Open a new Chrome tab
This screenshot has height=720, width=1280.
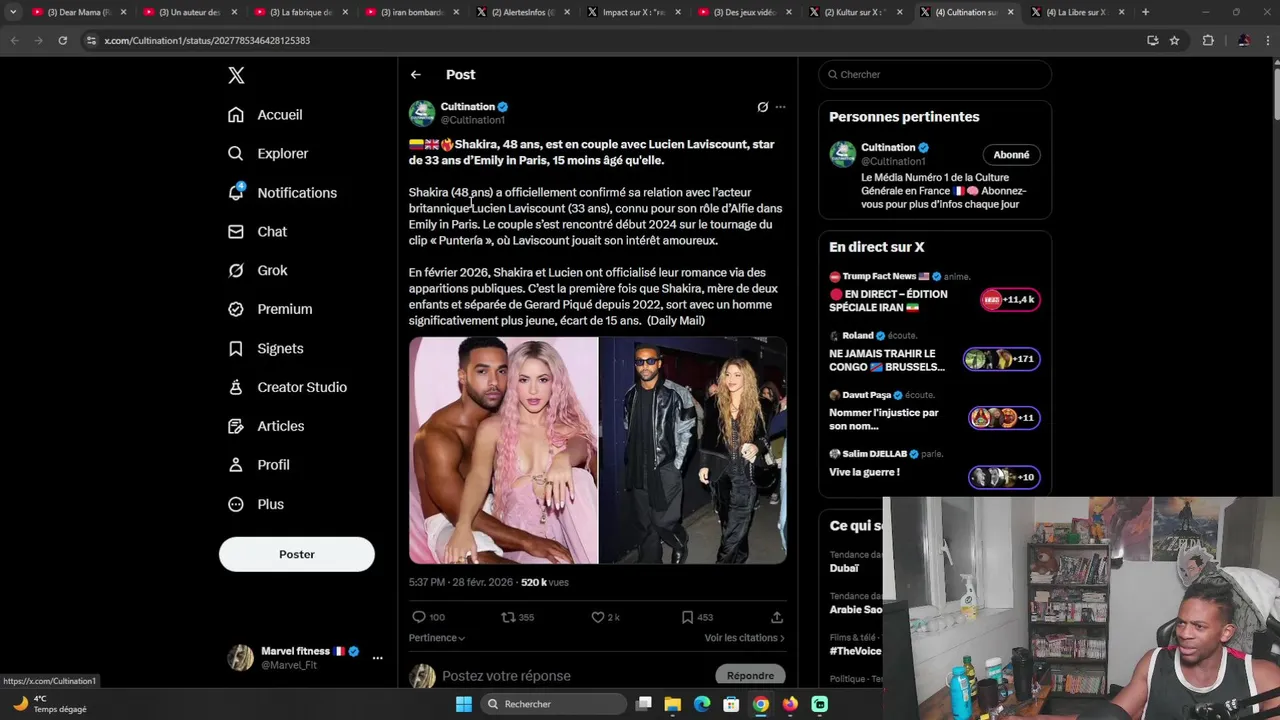click(1145, 12)
